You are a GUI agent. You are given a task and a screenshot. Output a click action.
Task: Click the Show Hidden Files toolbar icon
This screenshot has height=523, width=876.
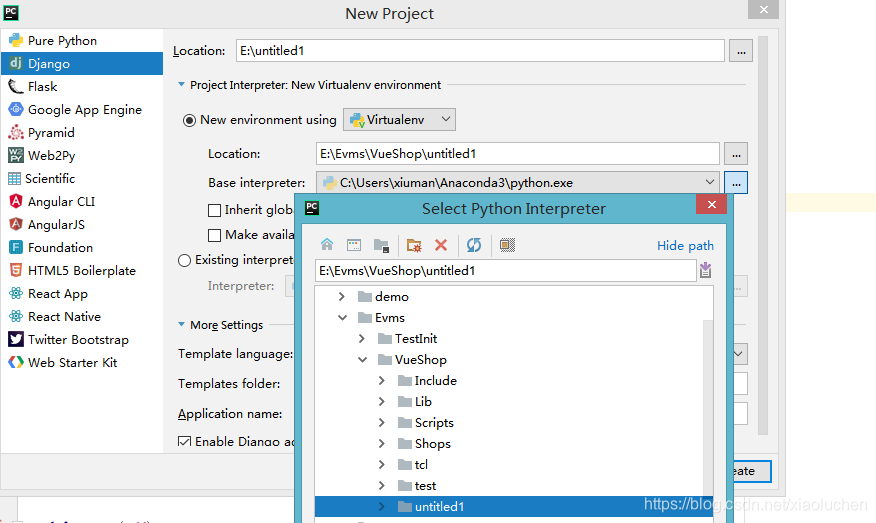[x=507, y=245]
